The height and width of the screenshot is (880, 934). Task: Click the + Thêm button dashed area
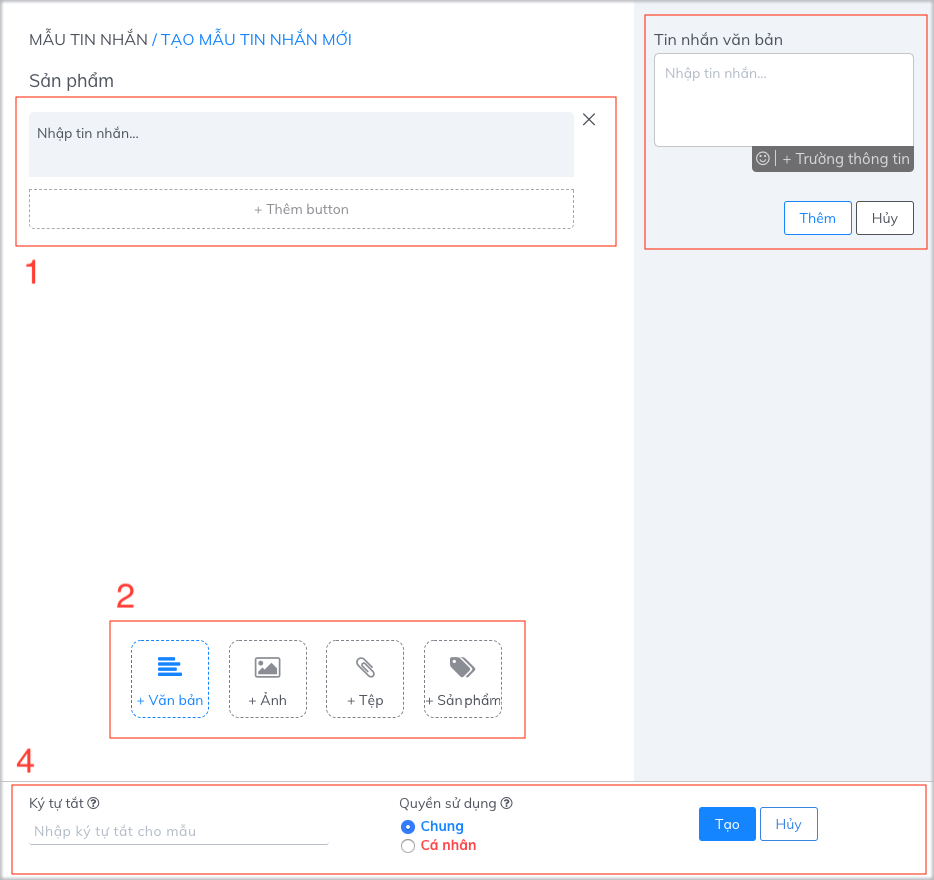[301, 209]
